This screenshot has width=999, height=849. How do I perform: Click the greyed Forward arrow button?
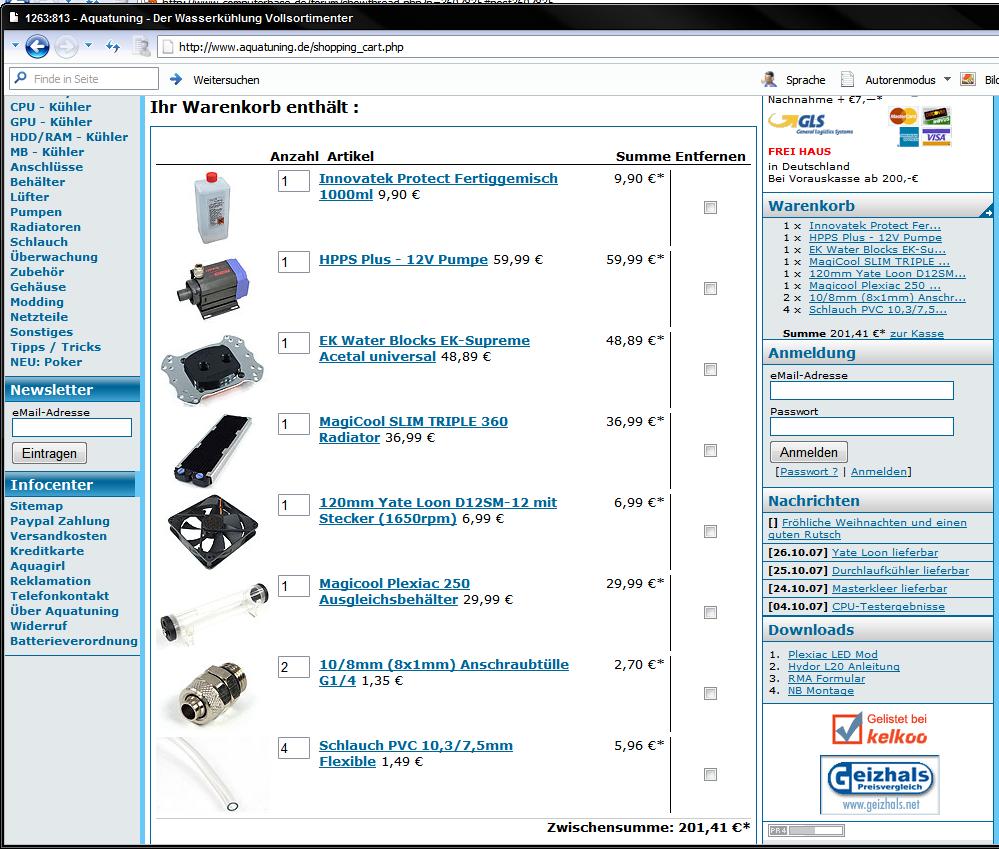click(x=66, y=46)
